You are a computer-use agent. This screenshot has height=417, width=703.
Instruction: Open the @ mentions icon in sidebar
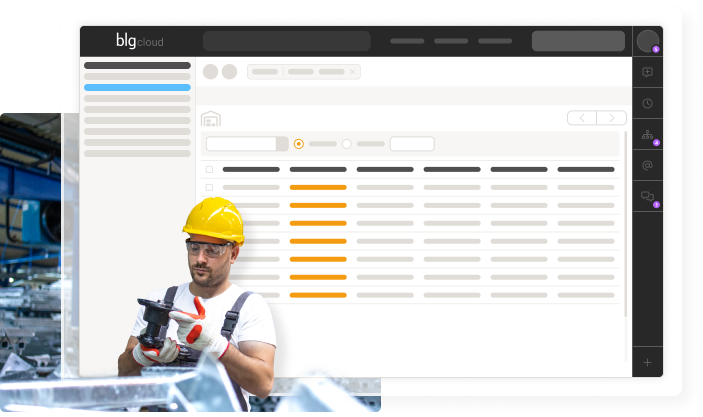coord(647,166)
